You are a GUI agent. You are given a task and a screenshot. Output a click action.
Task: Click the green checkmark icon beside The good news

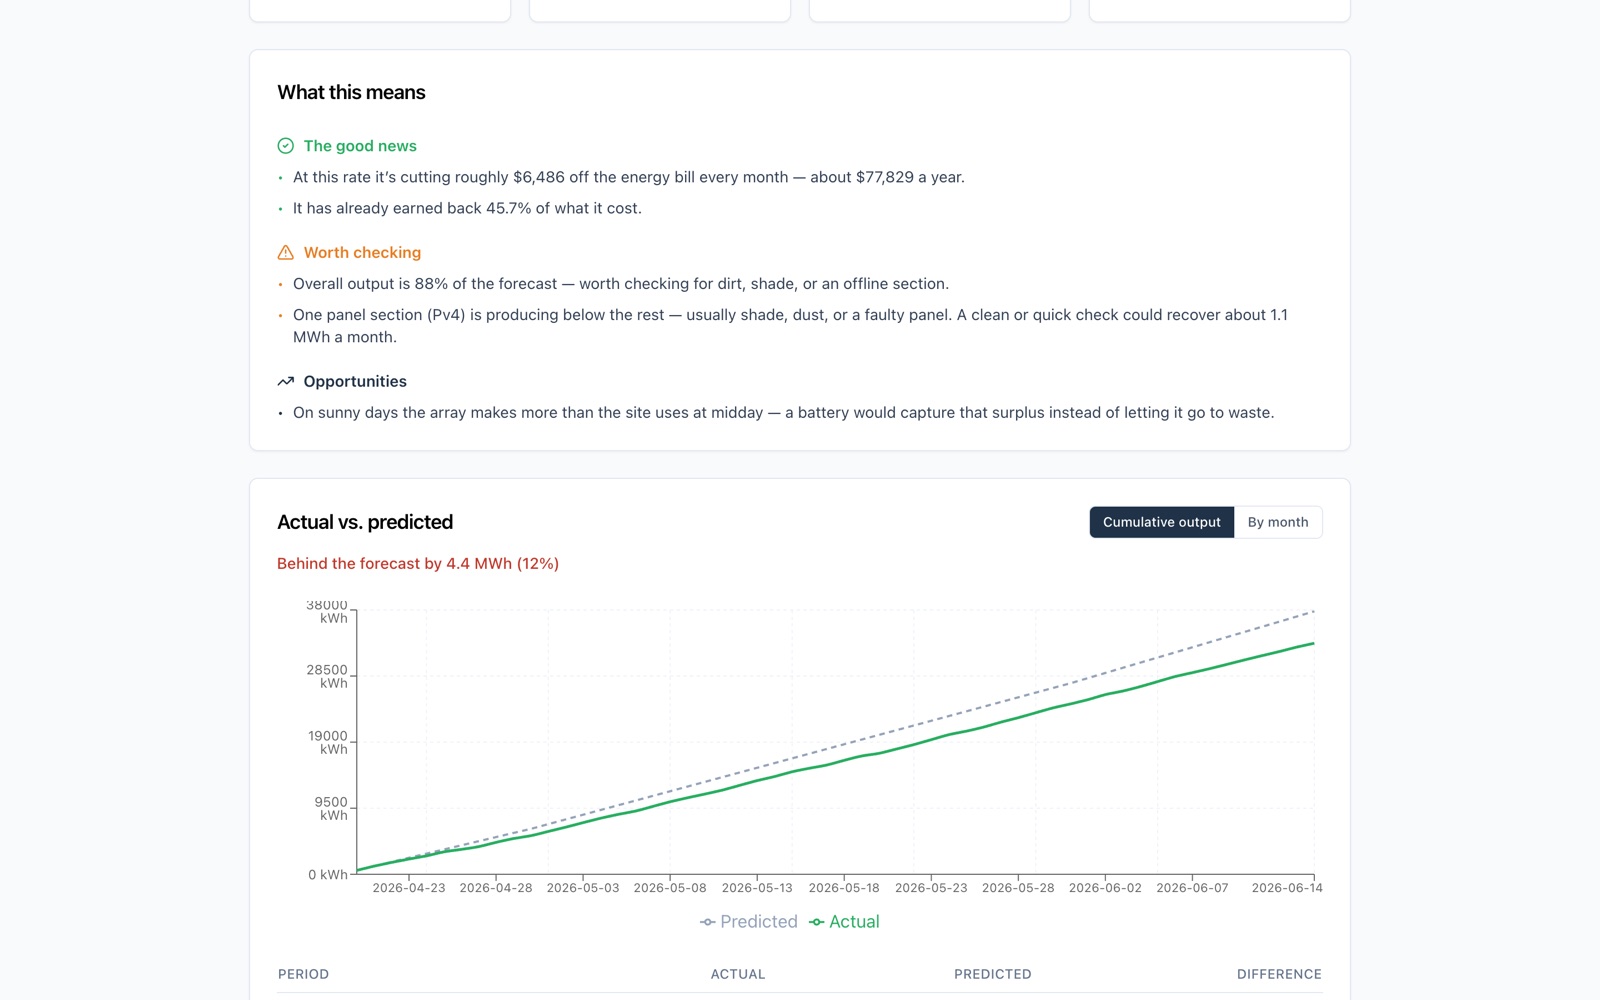(285, 146)
